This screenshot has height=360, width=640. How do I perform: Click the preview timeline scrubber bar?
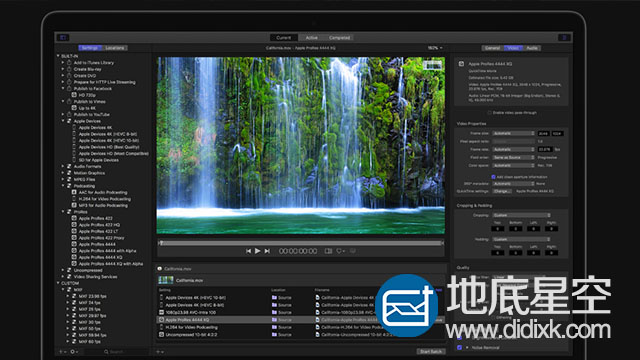click(301, 243)
